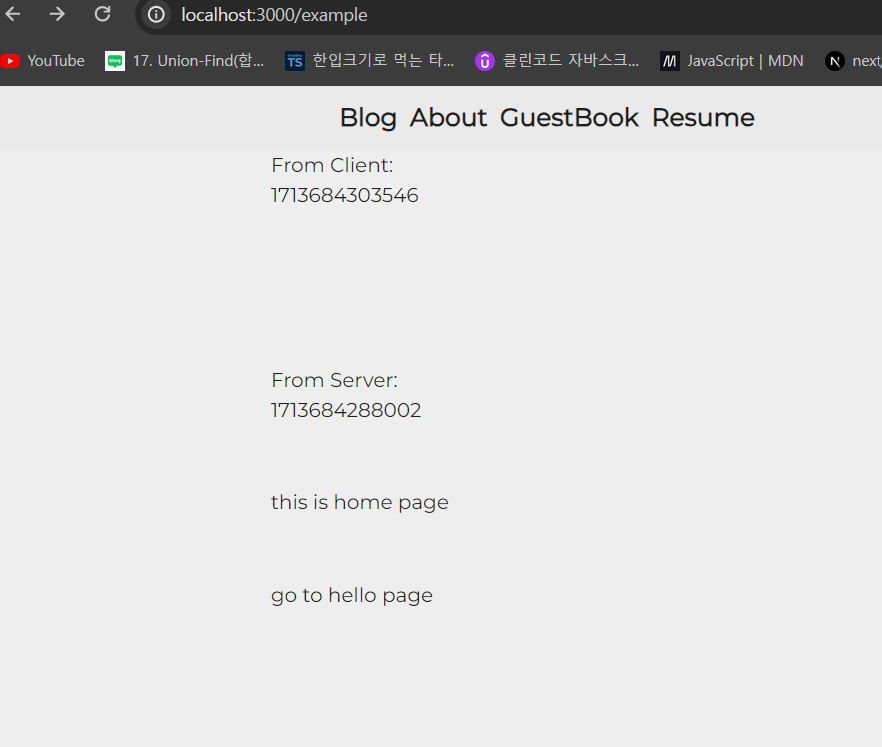Click the browser back arrow
Screen dimensions: 882x747
pyautogui.click(x=13, y=14)
